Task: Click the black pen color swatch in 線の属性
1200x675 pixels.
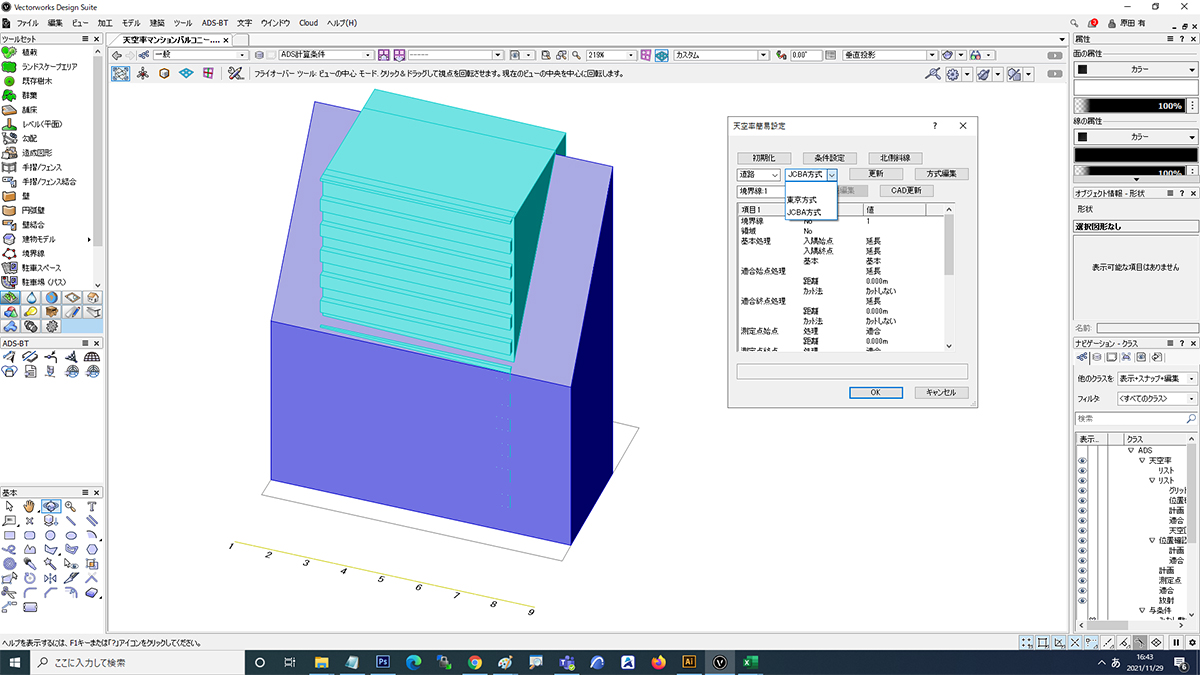Action: click(x=1135, y=154)
